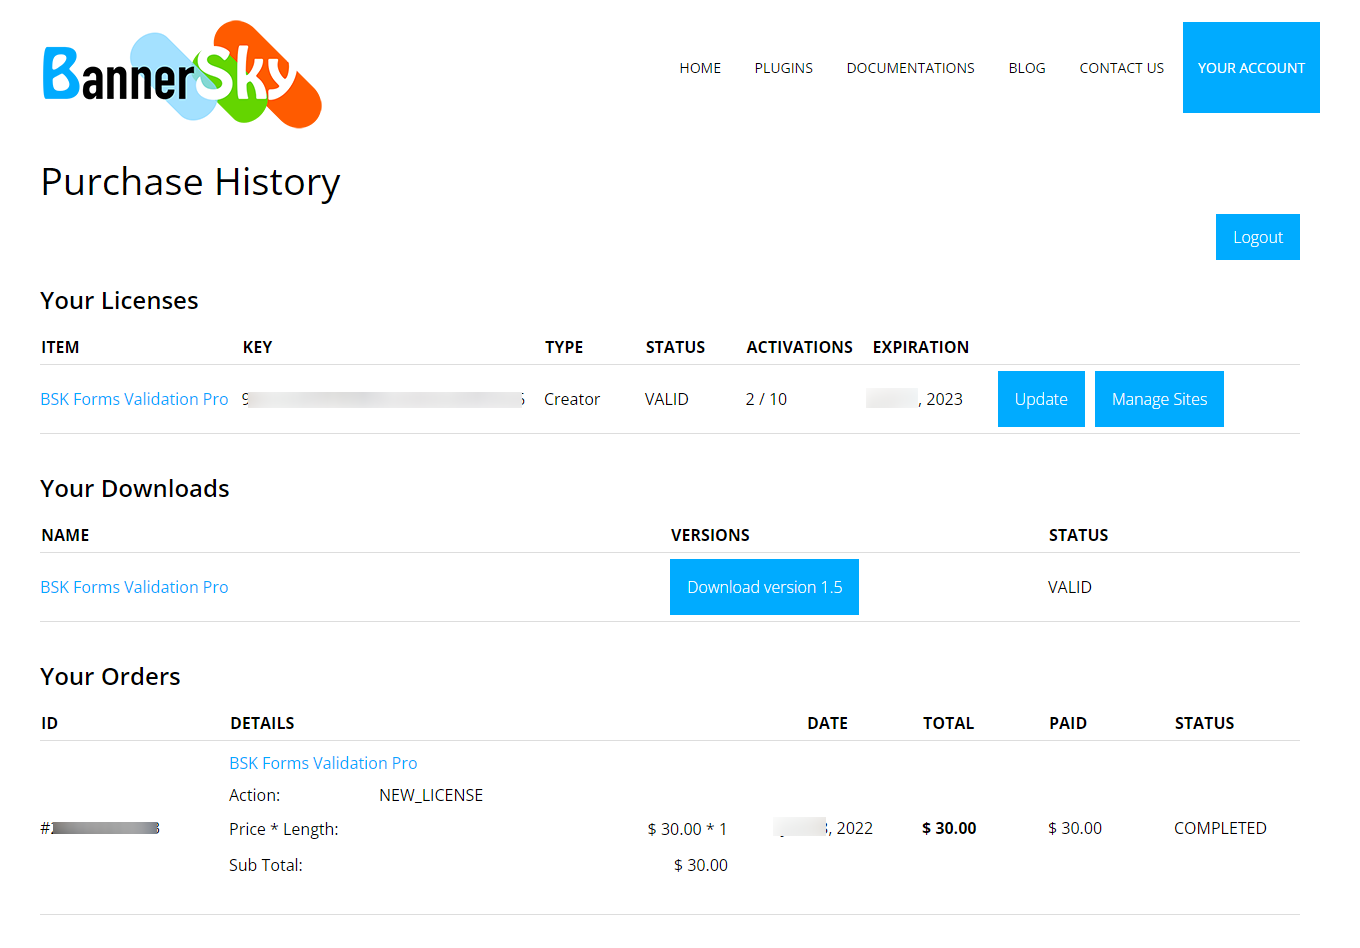Click the Purchase History heading
The width and height of the screenshot is (1360, 948).
[x=190, y=182]
